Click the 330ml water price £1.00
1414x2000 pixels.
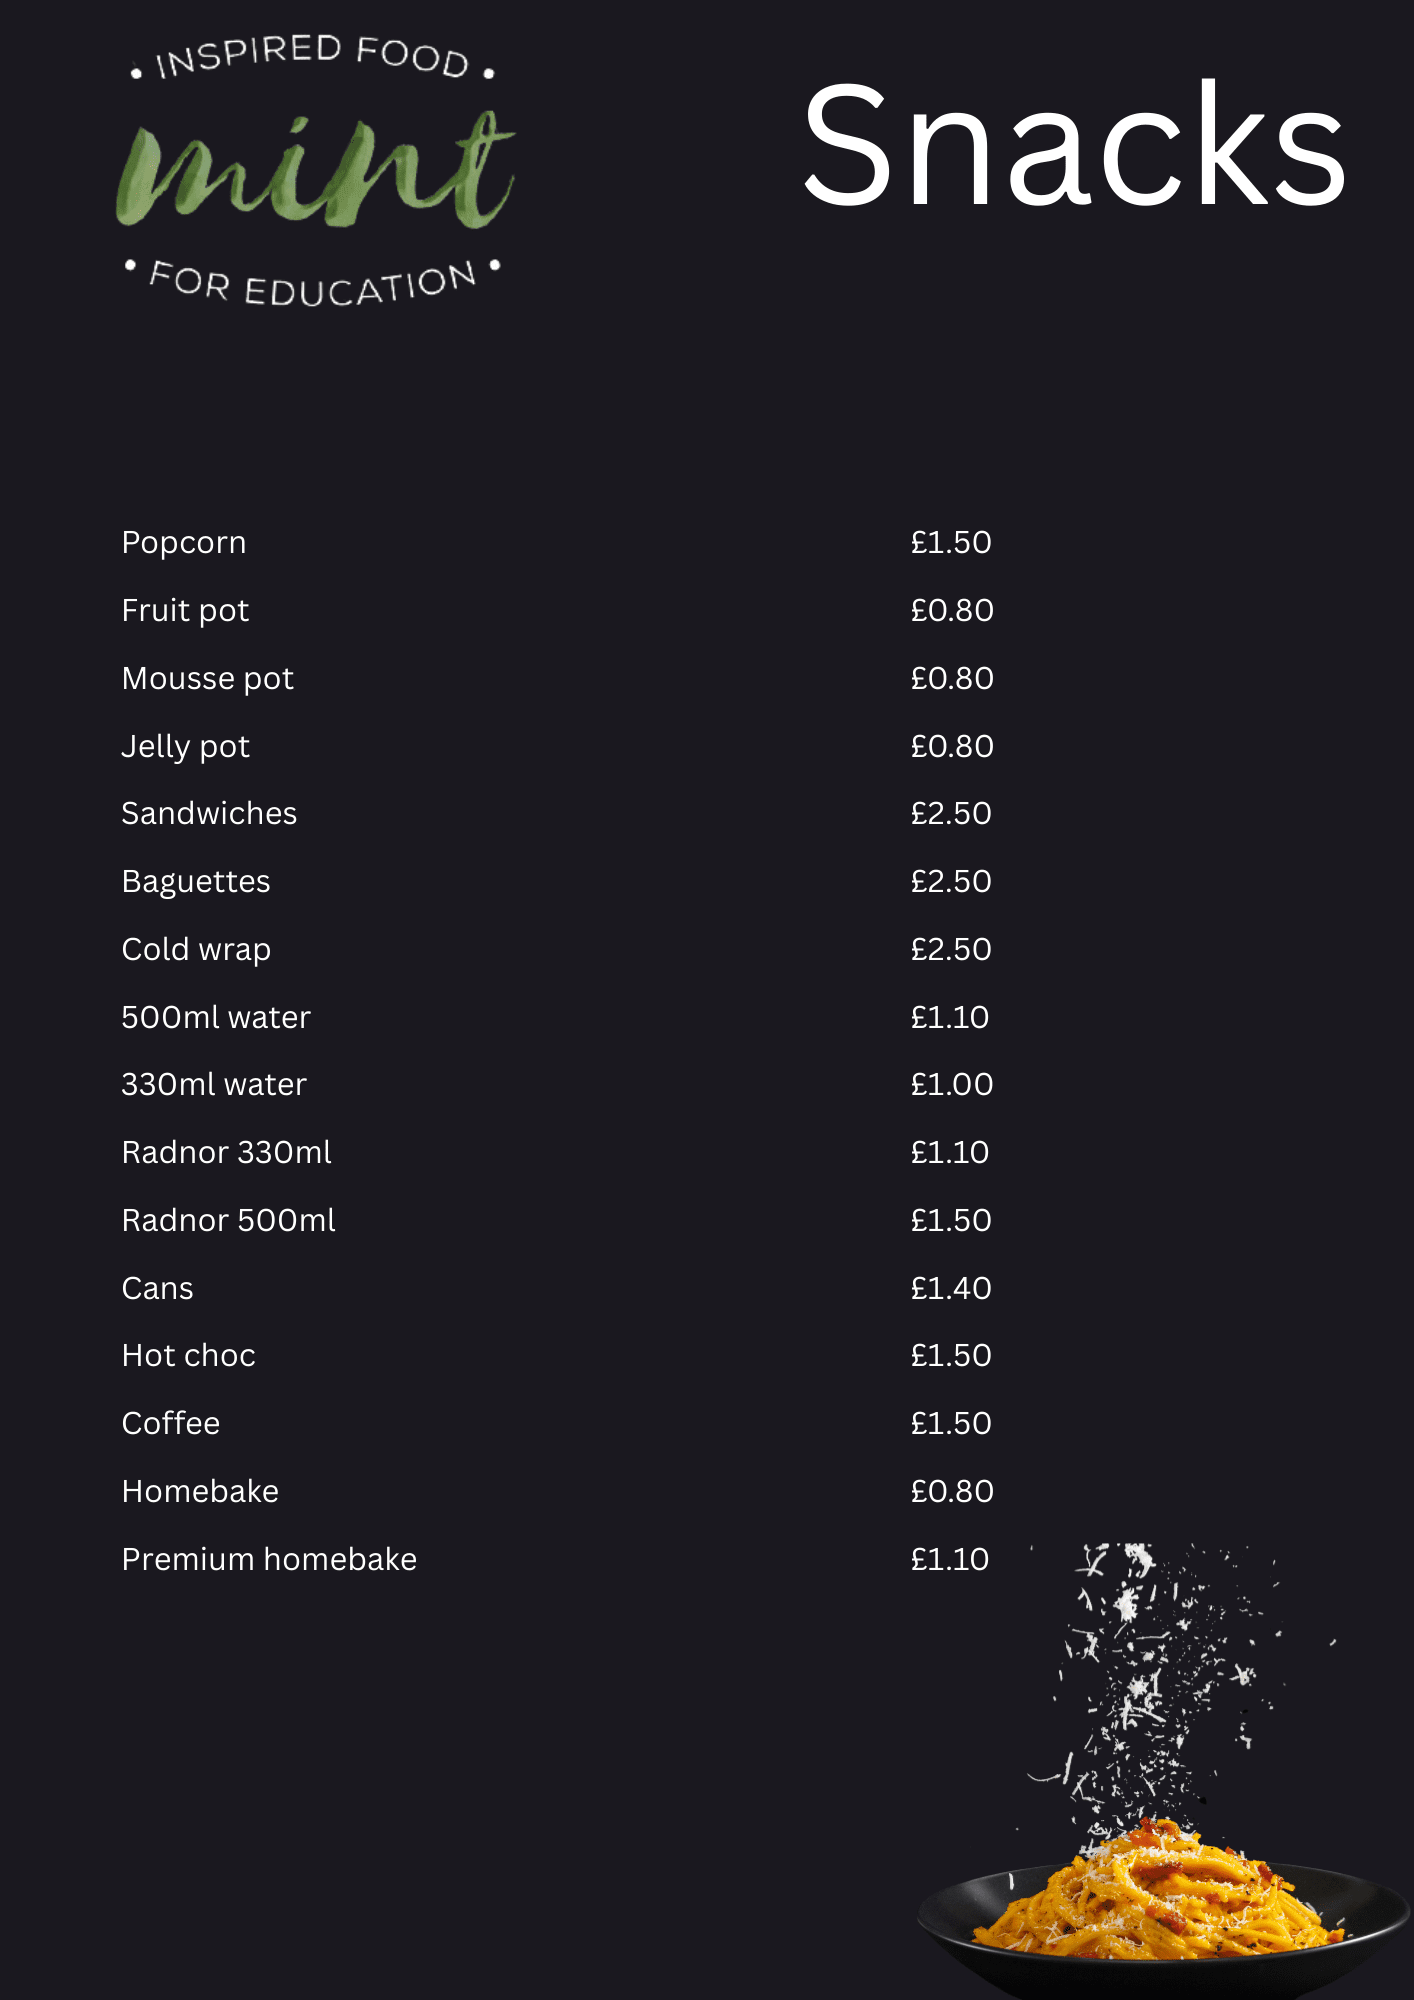952,1084
